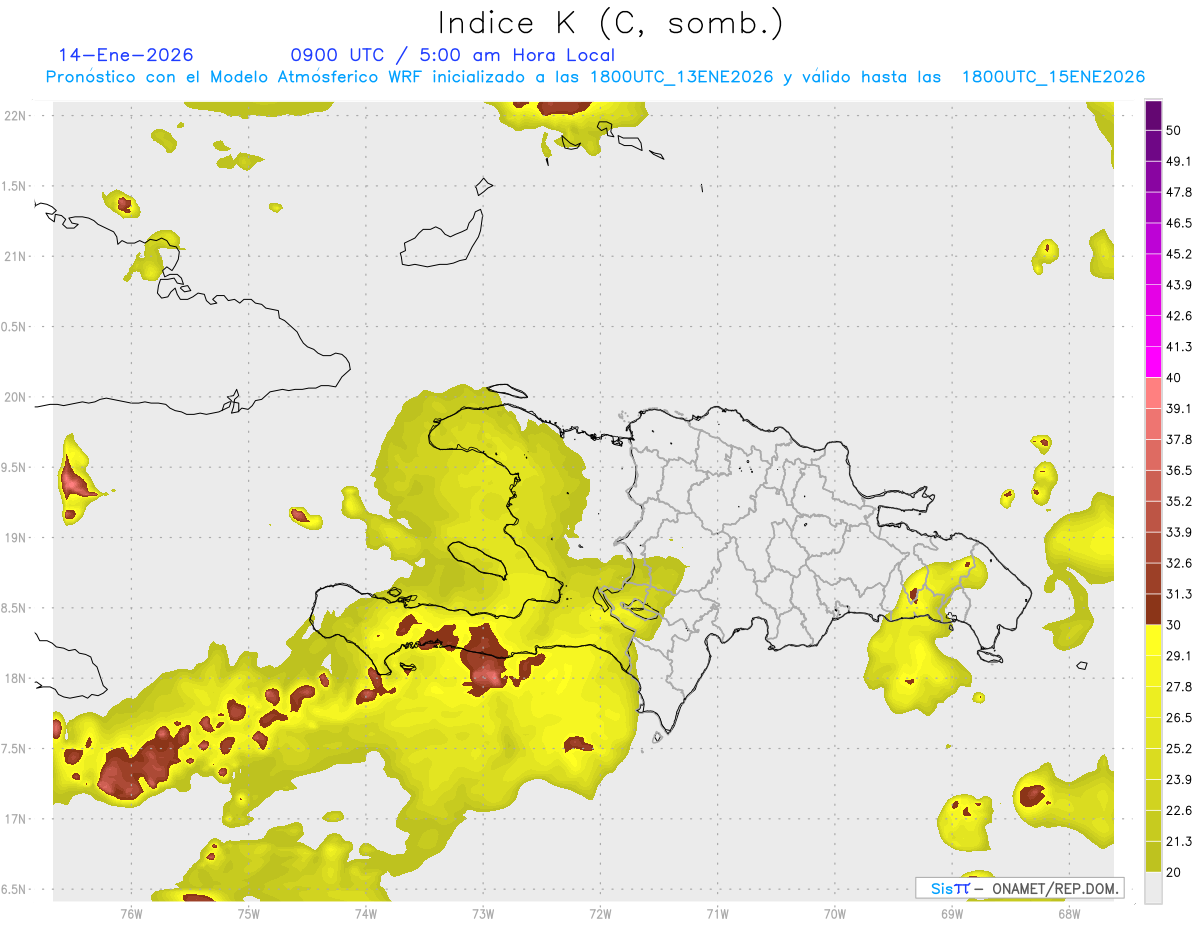Click the "30" color scale label
1200x927 pixels.
pos(1173,625)
